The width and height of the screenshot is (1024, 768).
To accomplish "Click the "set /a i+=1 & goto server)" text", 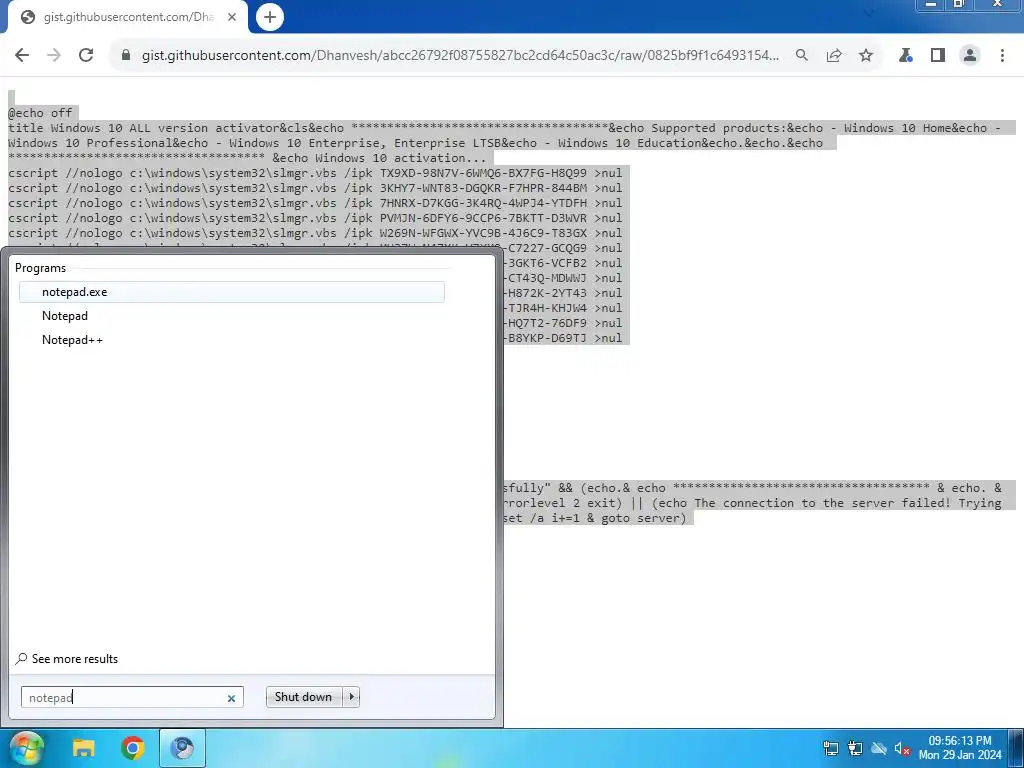I will click(595, 518).
